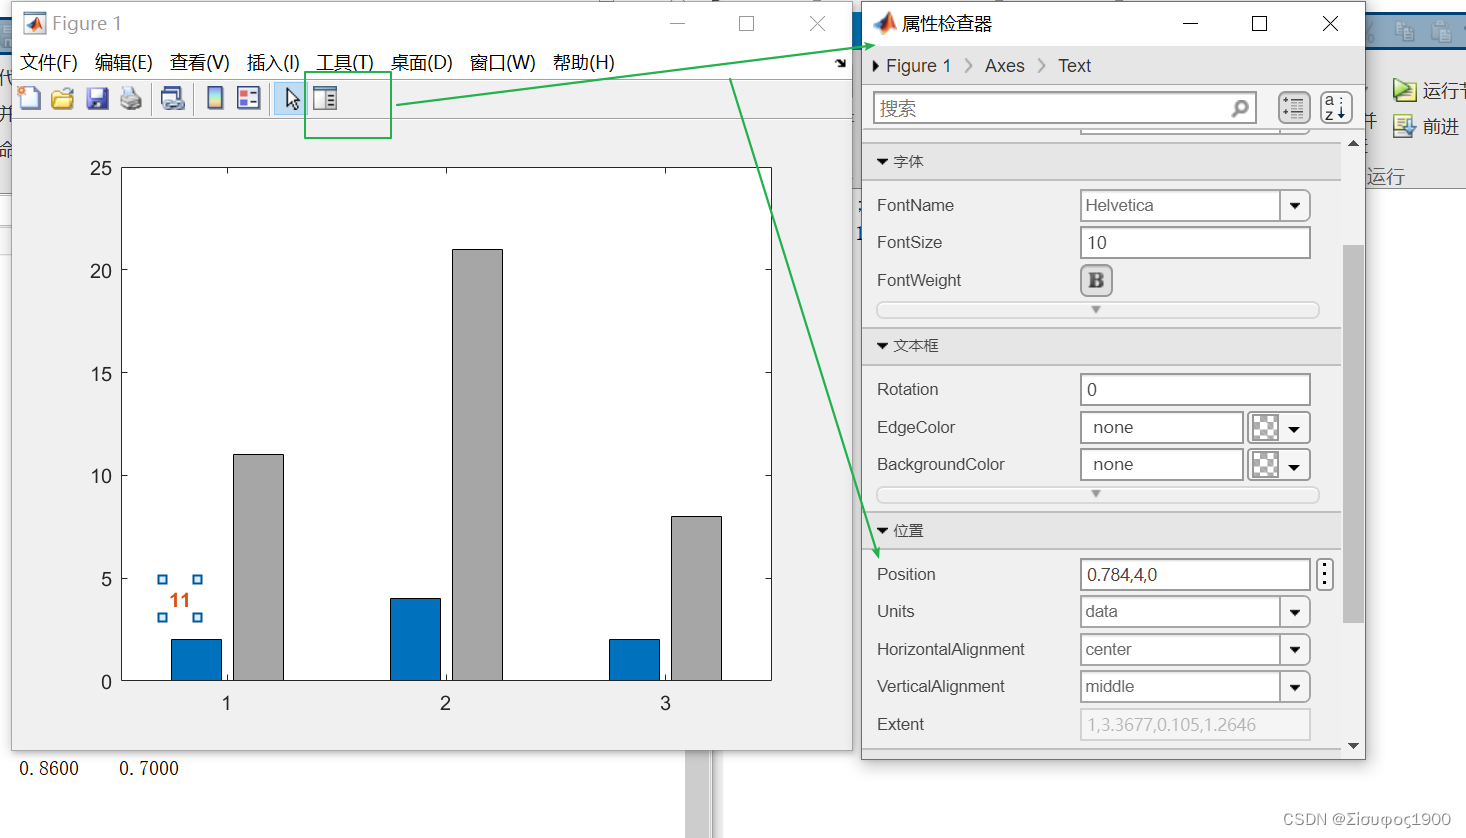Open the EdgeColor color swatch picker

(x=1266, y=427)
